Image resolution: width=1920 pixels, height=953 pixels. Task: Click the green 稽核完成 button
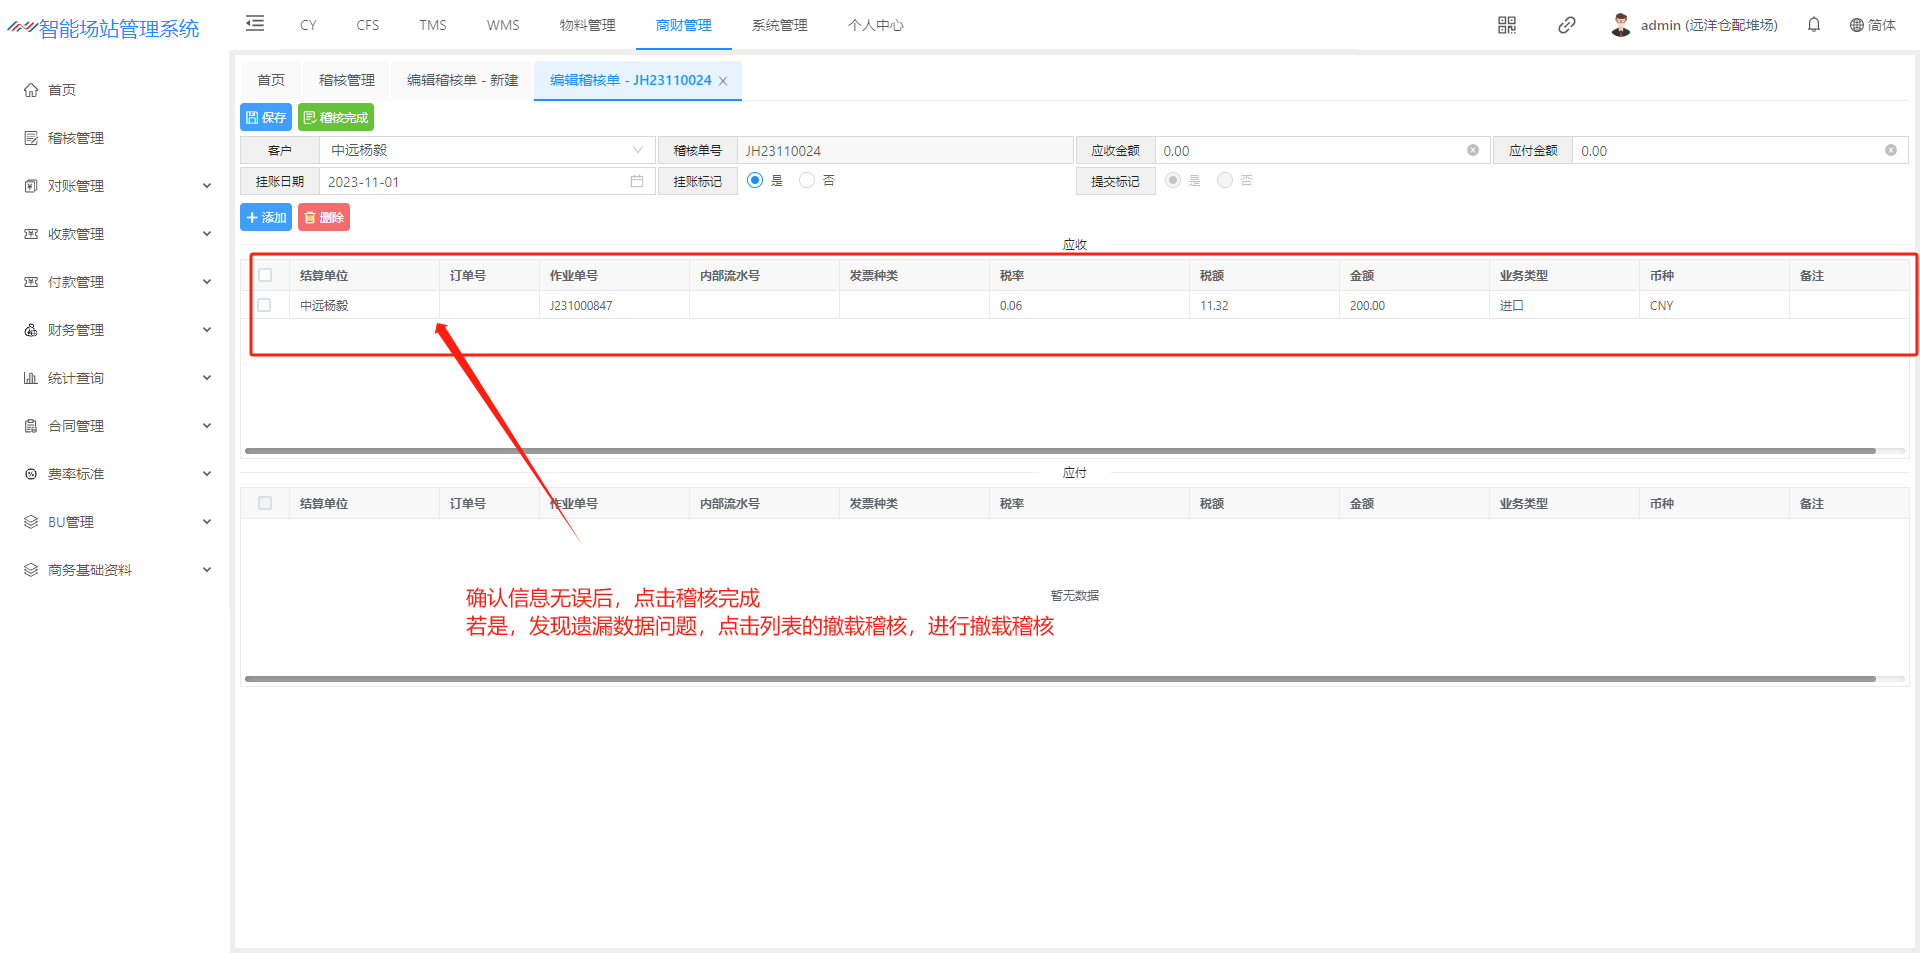[336, 118]
